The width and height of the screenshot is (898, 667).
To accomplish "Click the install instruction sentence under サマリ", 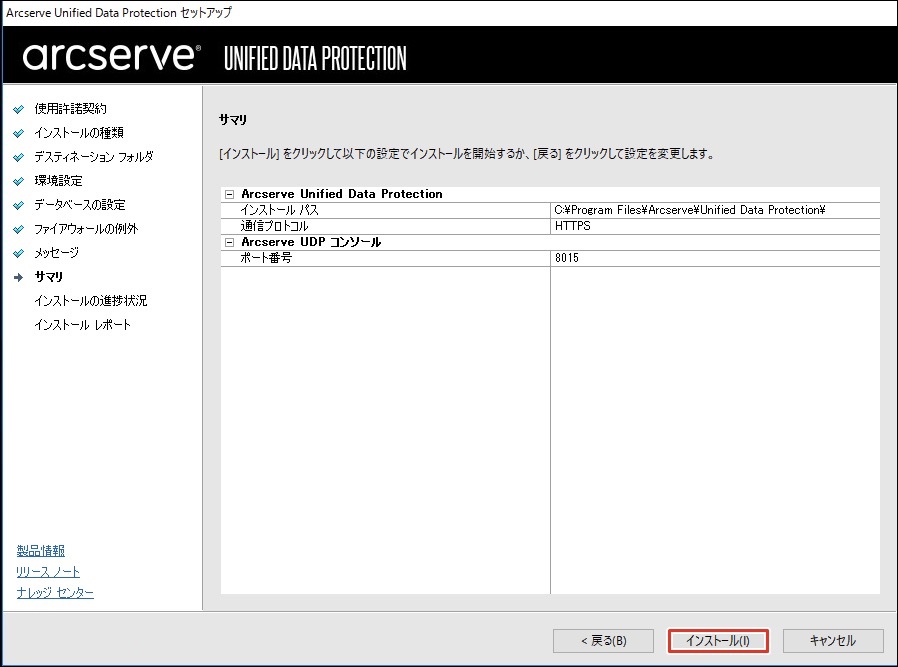I will (x=467, y=154).
